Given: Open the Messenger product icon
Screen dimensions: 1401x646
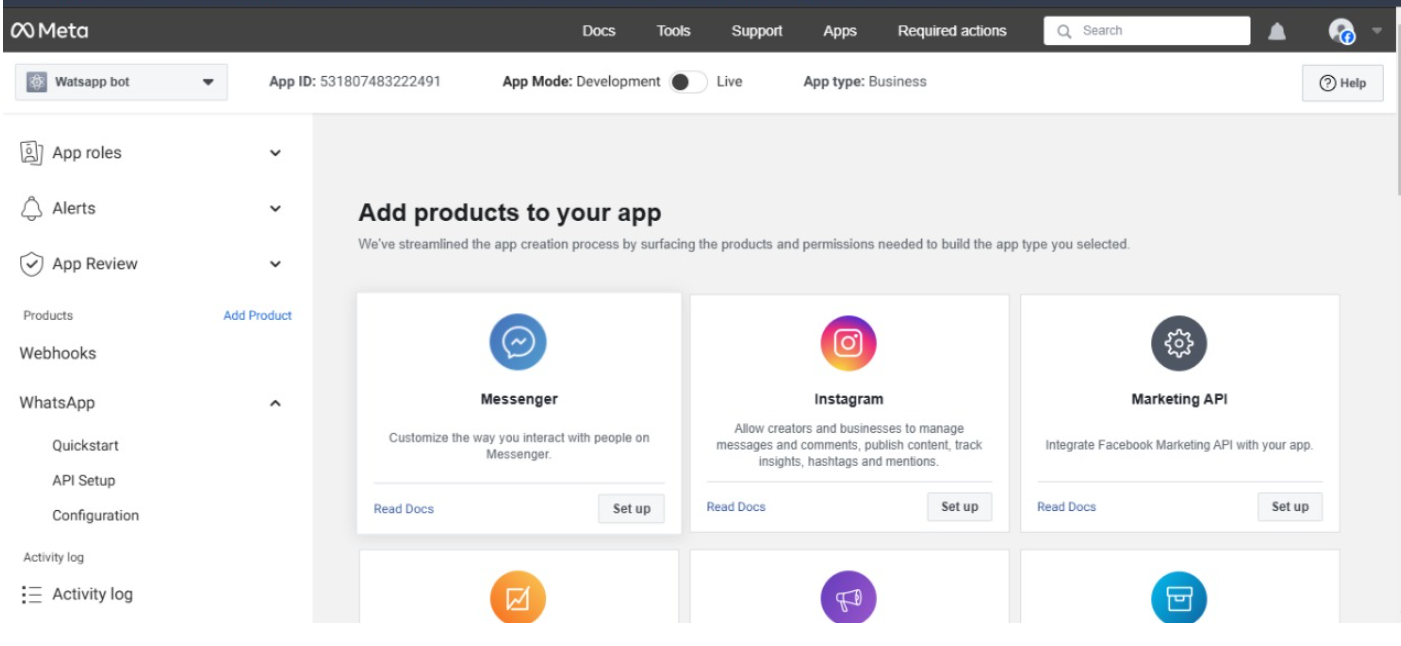Looking at the screenshot, I should [518, 341].
